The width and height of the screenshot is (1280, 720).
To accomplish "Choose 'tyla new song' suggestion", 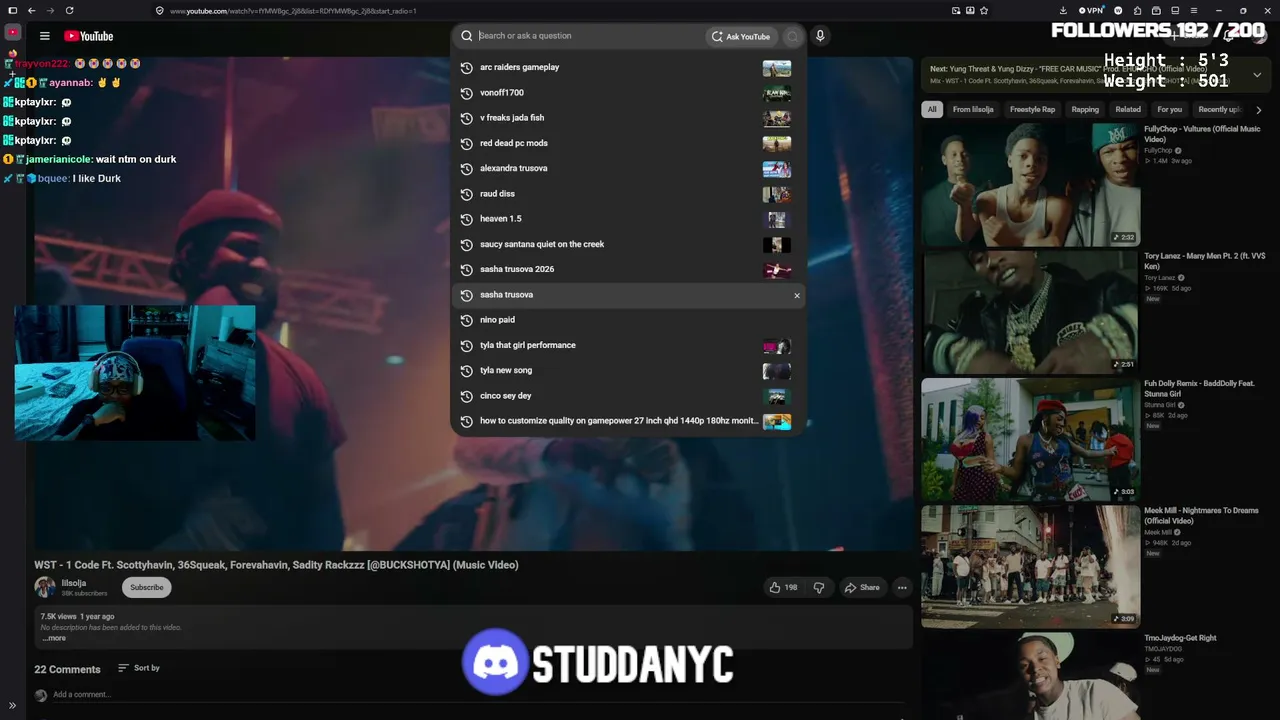I will (628, 371).
